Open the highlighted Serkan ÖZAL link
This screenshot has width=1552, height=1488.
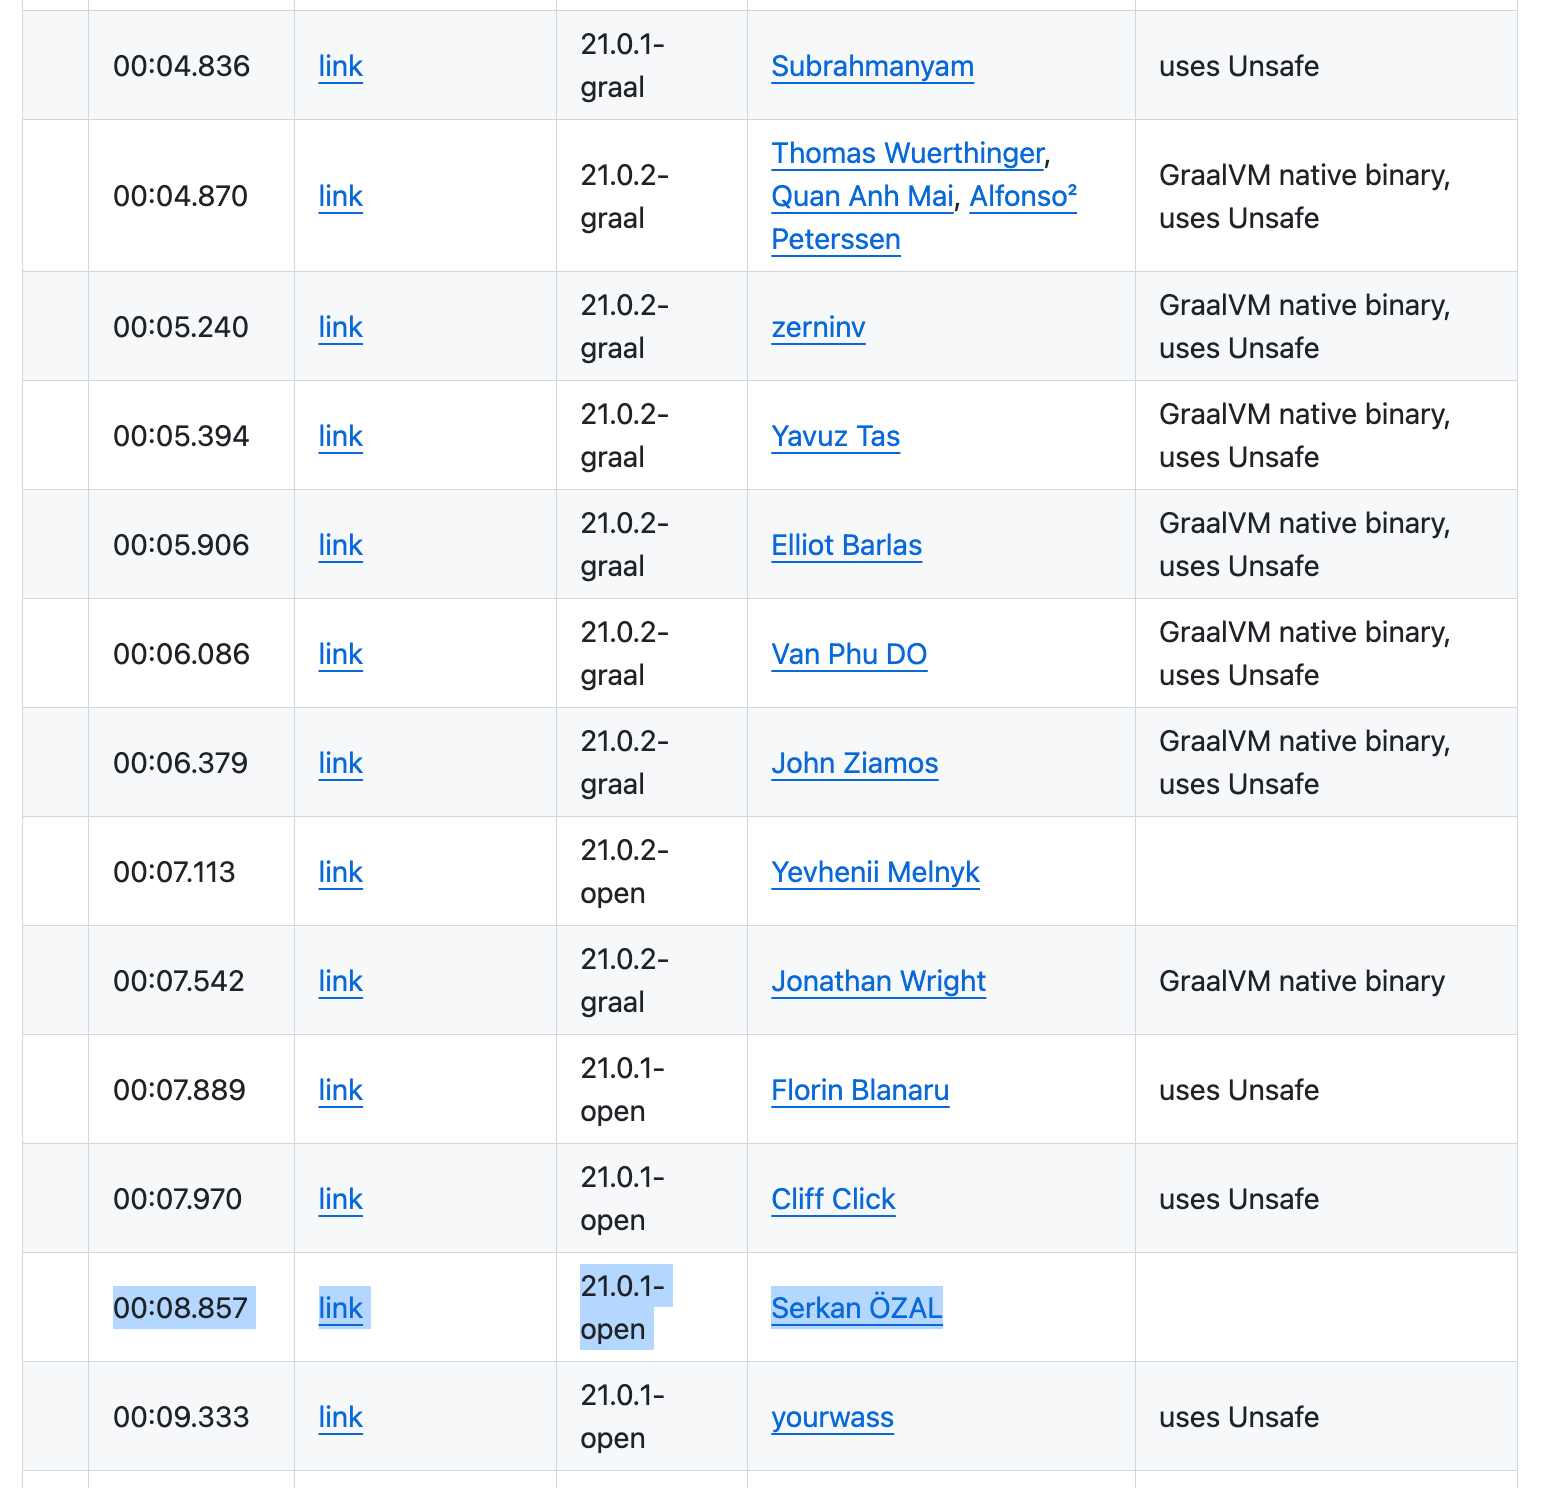point(856,1308)
